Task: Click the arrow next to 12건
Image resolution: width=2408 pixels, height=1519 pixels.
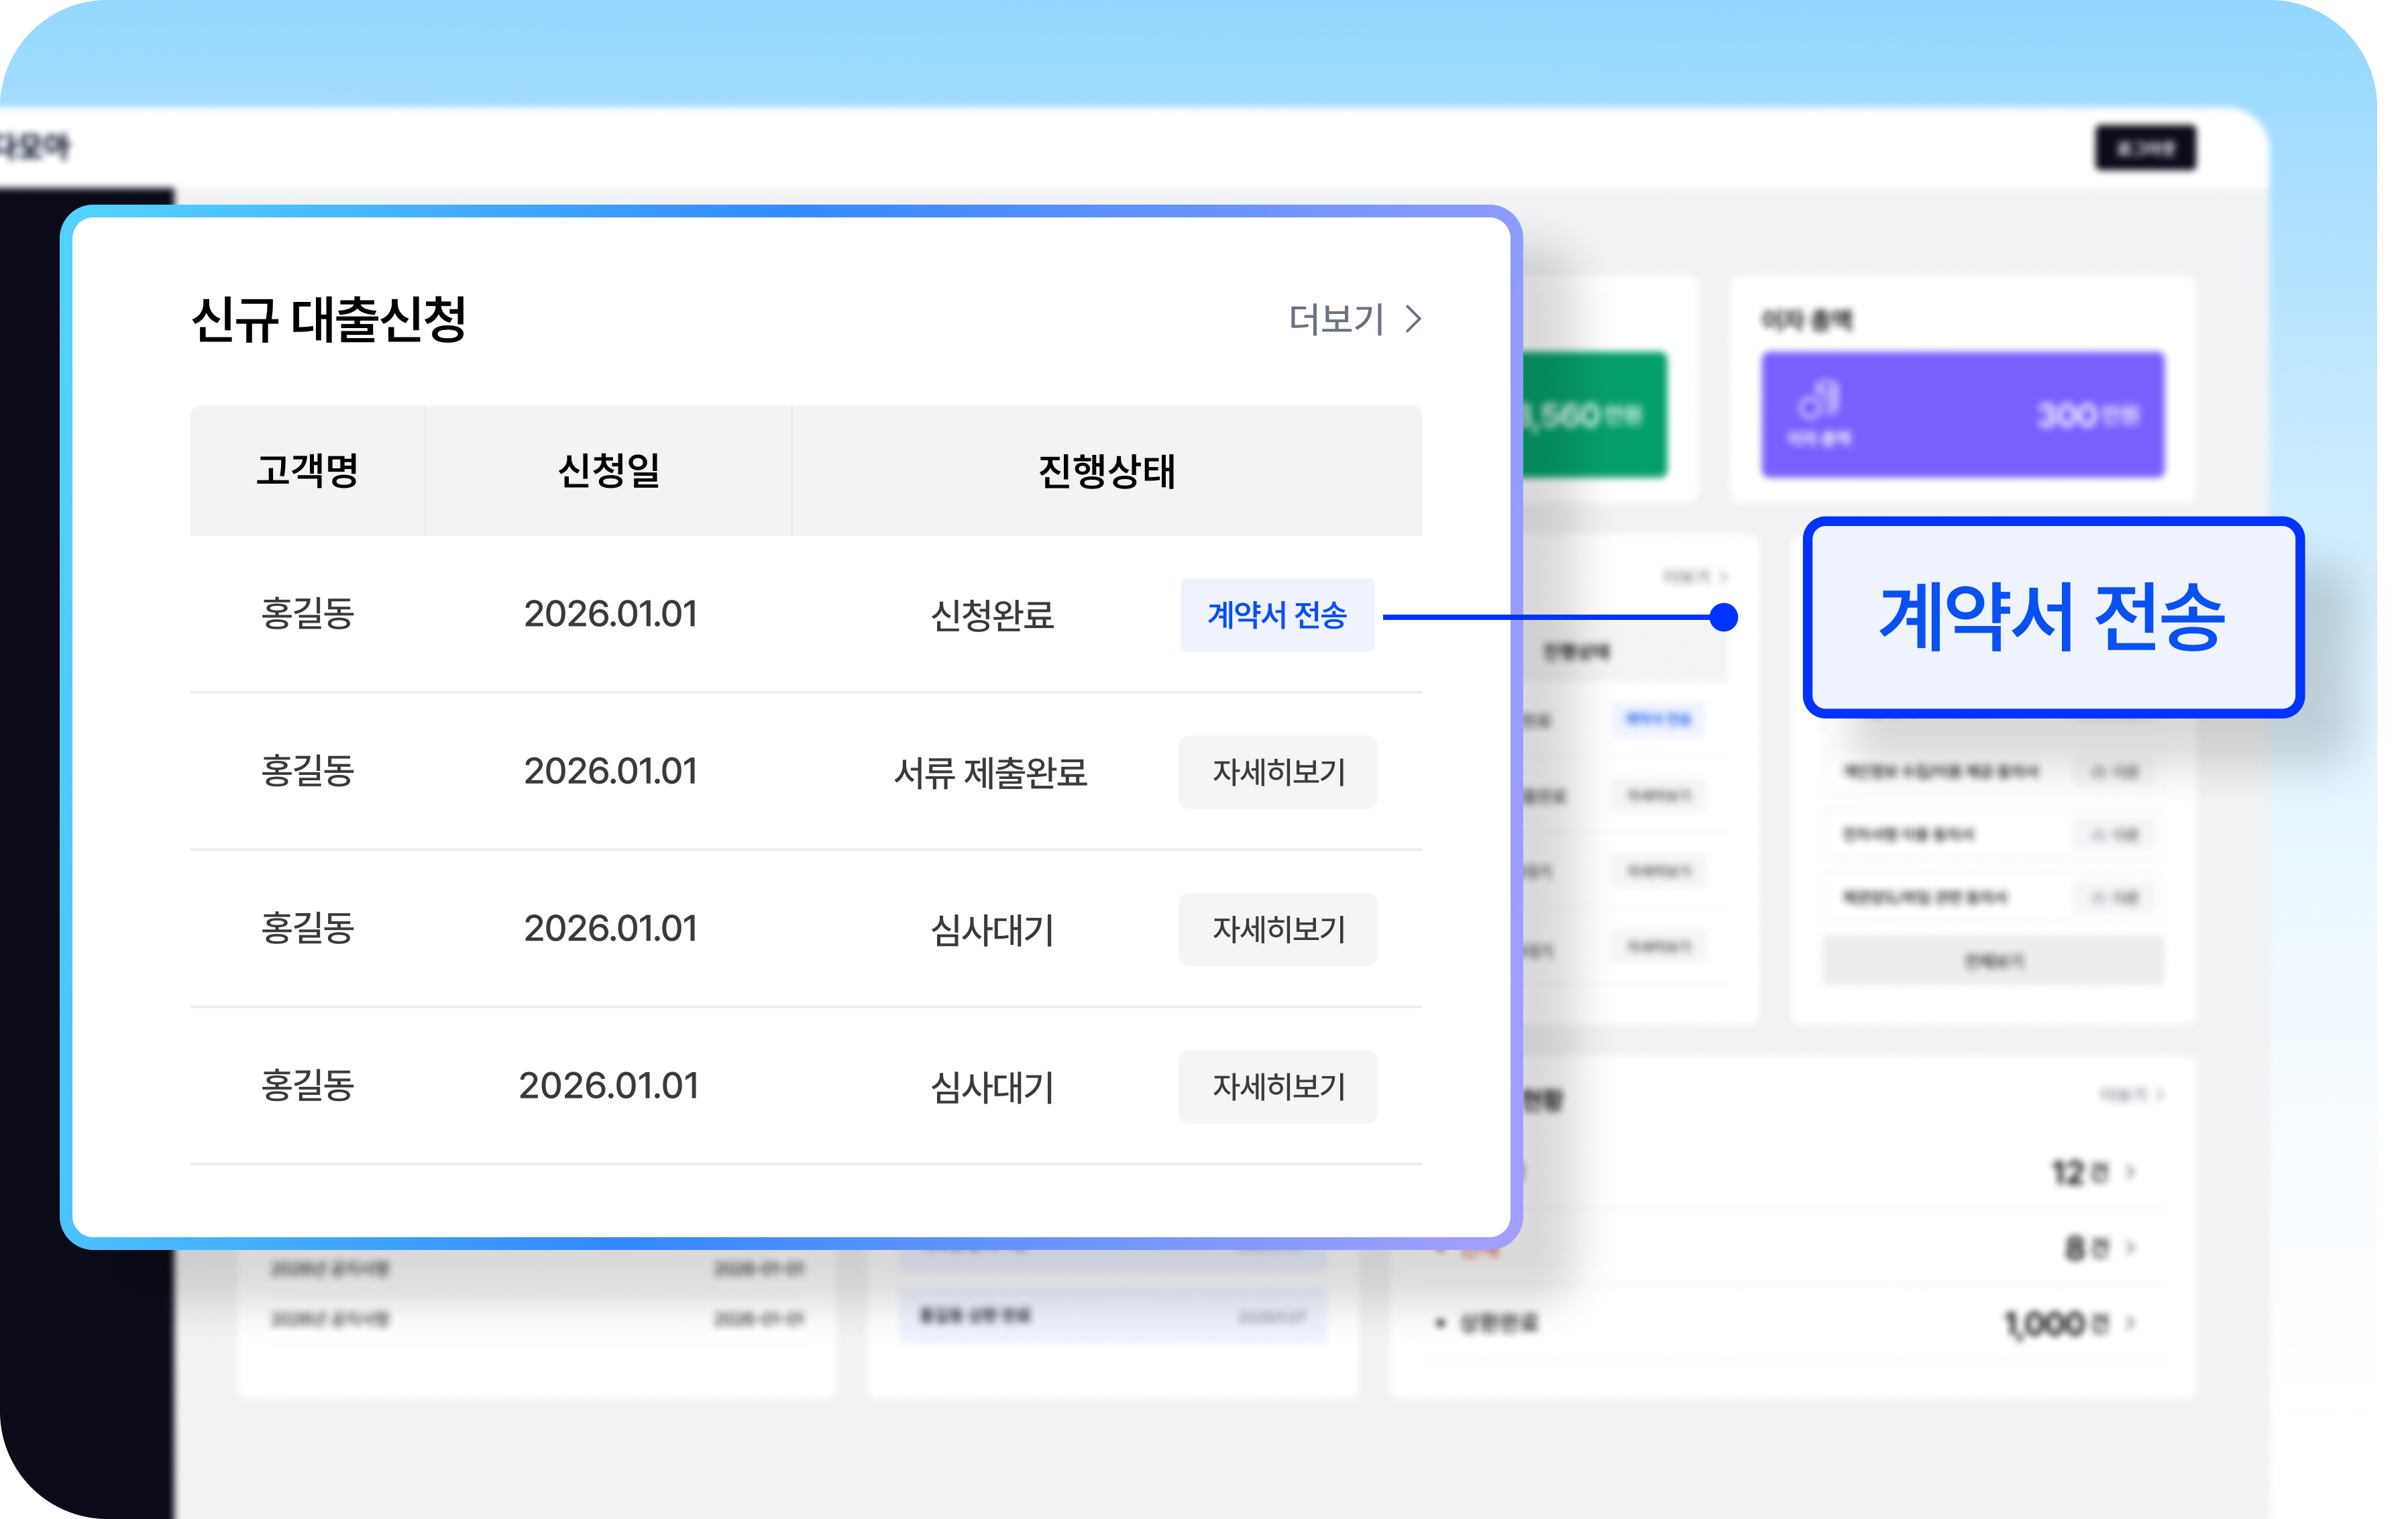Action: [2130, 1172]
